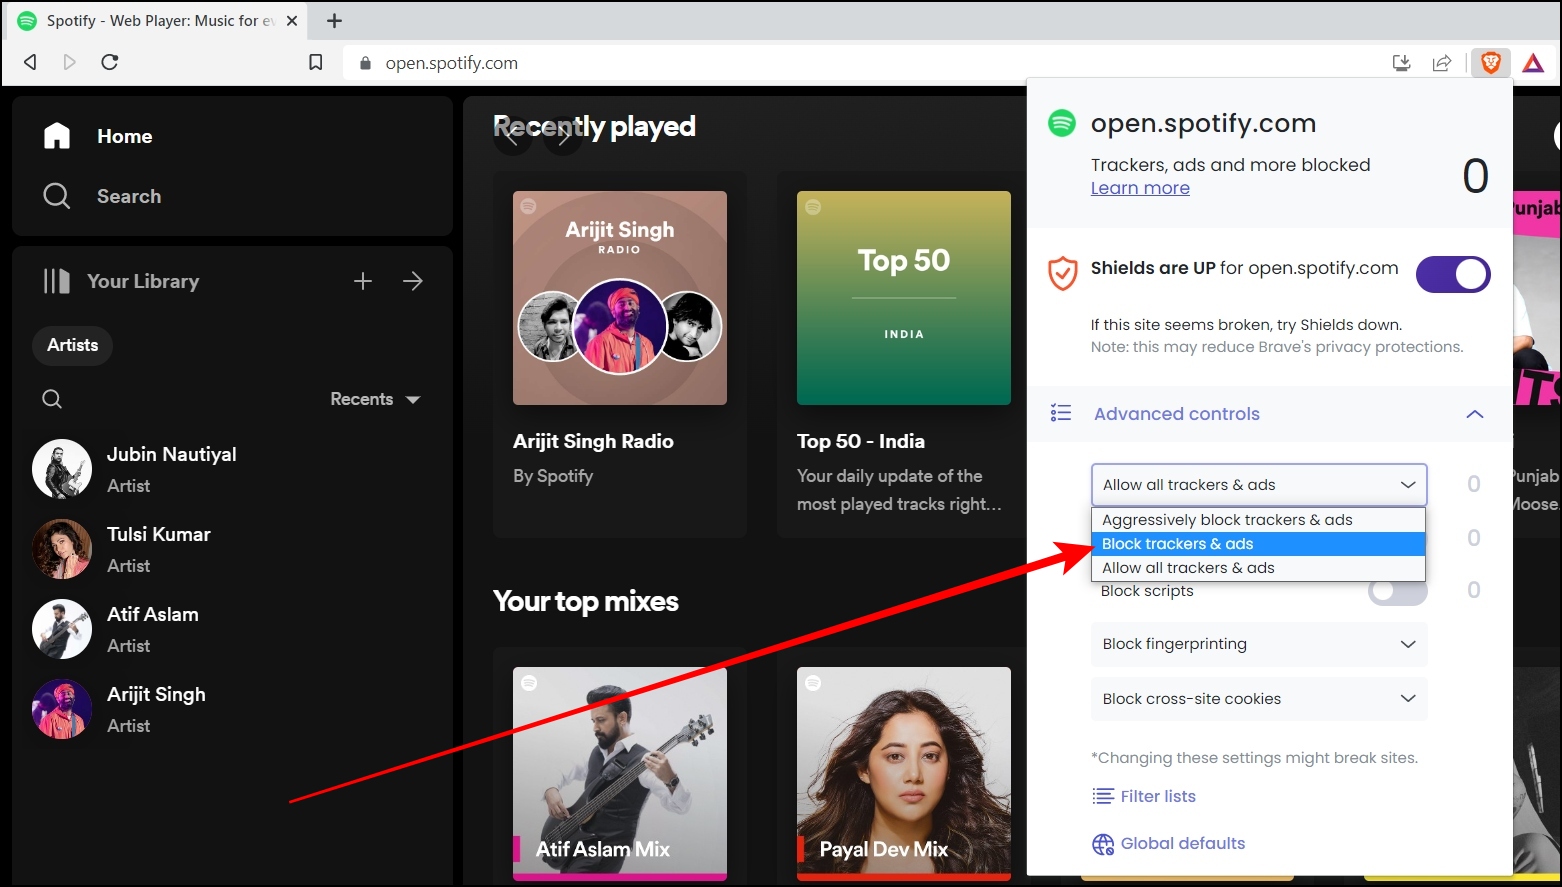Click the share icon in address bar
Viewport: 1562px width, 887px height.
coord(1442,63)
